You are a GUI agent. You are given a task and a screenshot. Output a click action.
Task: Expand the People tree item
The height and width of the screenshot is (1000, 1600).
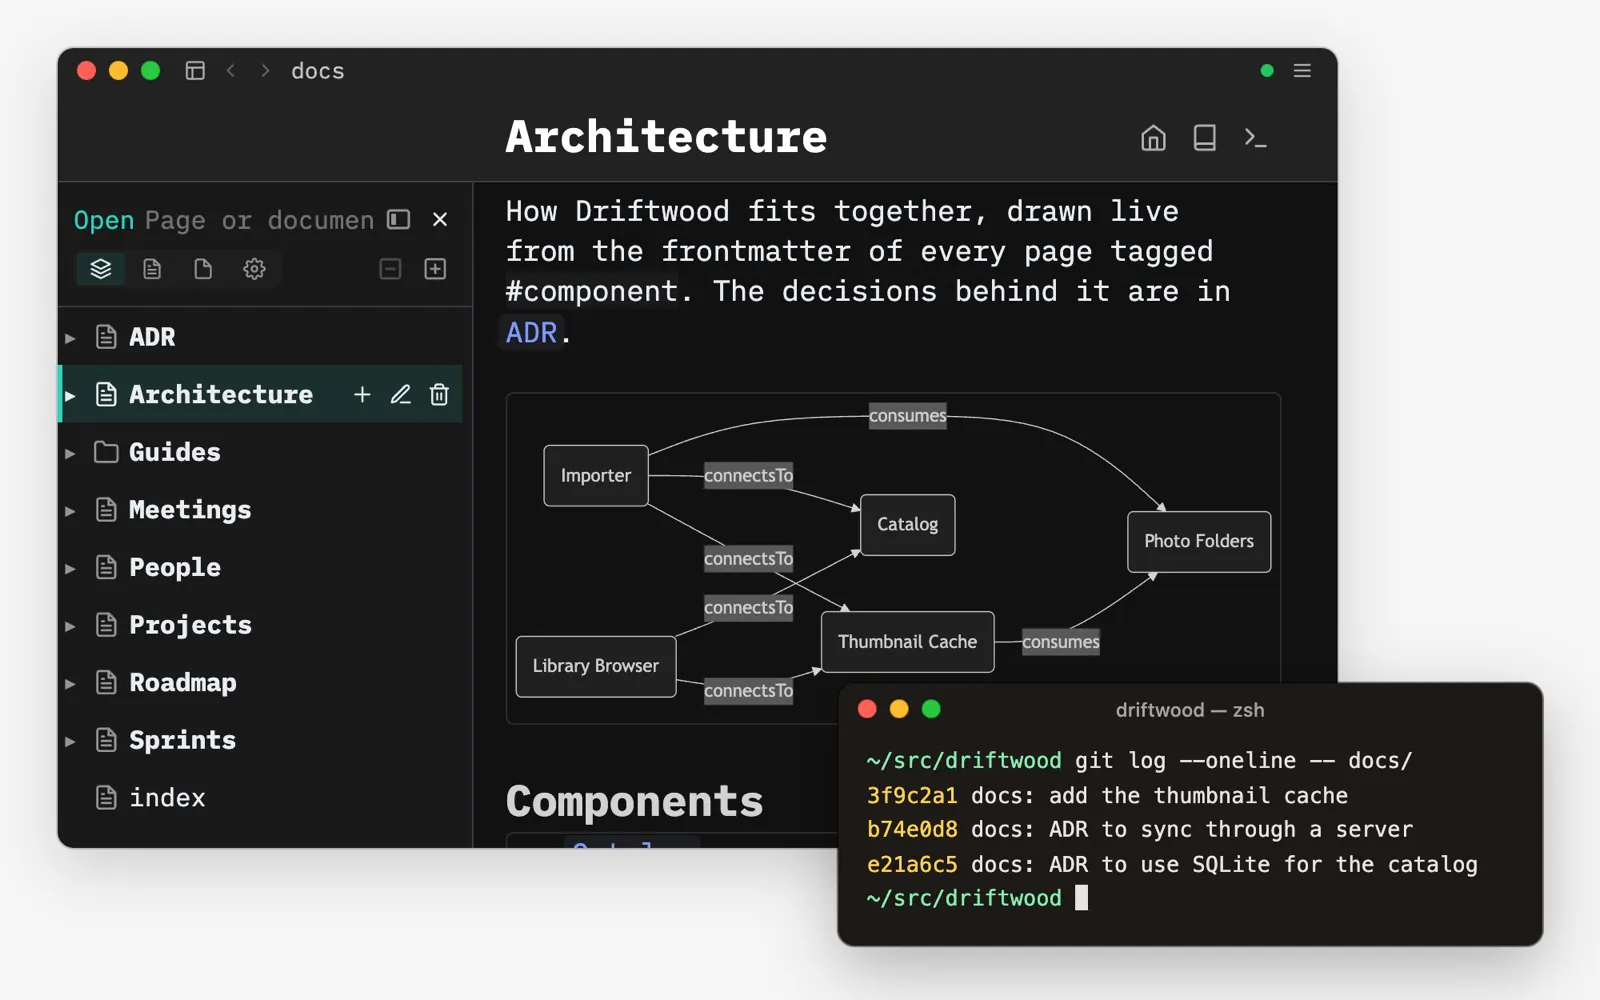70,568
